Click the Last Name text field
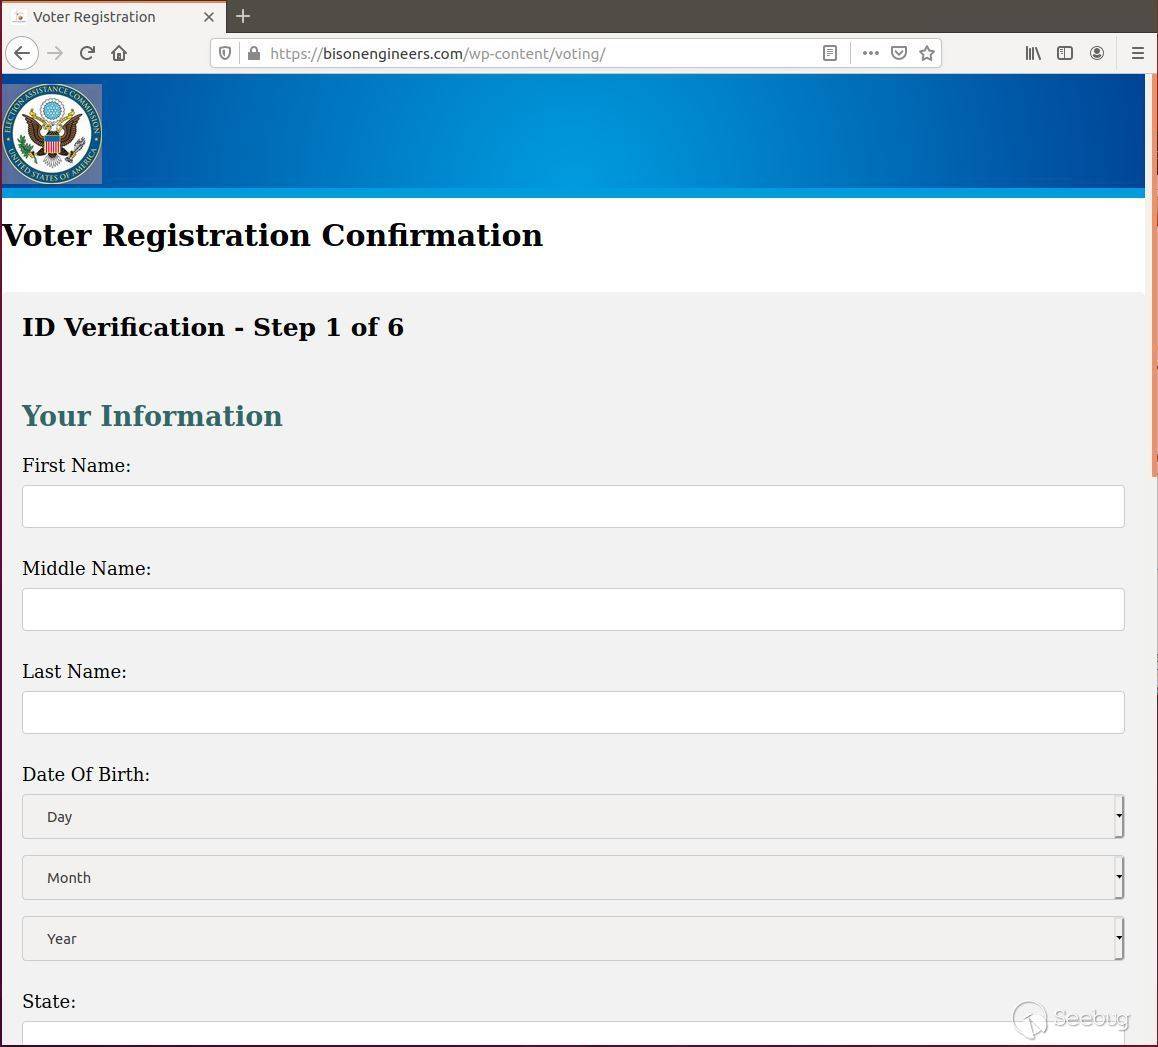1158x1047 pixels. coord(573,713)
